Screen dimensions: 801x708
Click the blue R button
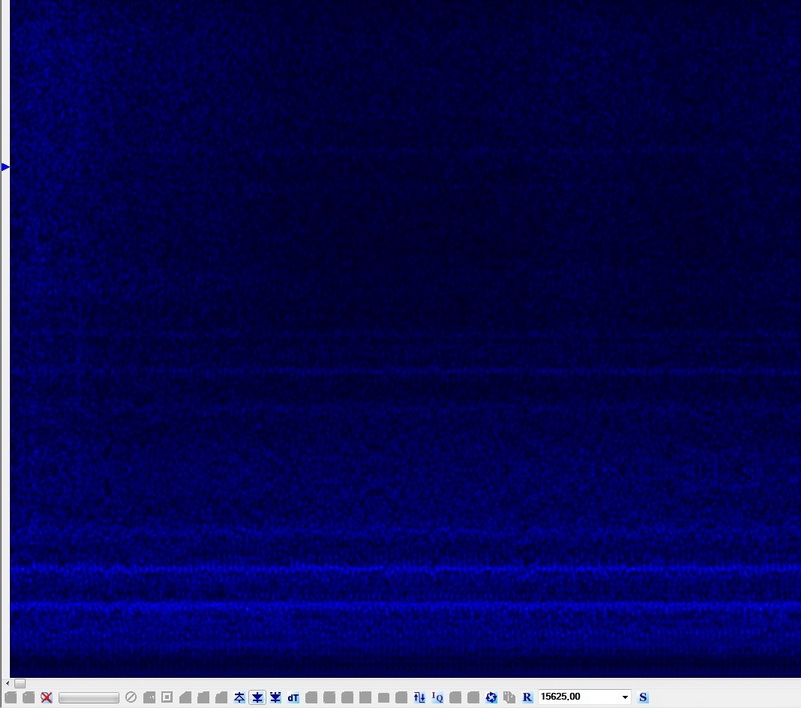point(527,697)
